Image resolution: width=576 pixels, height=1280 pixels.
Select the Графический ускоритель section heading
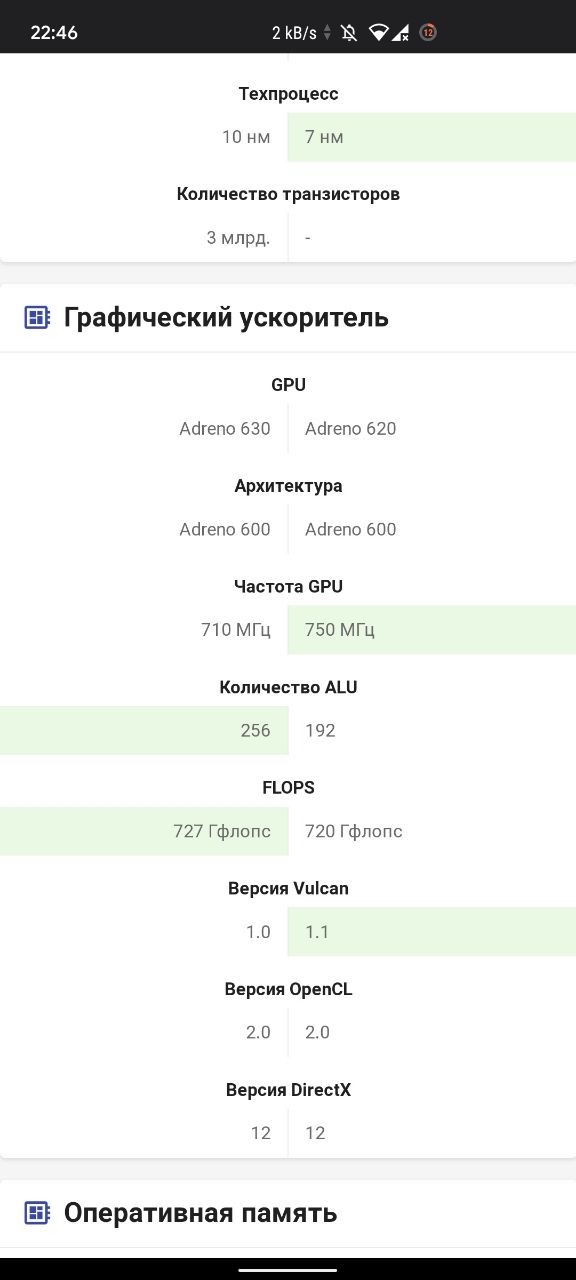226,318
